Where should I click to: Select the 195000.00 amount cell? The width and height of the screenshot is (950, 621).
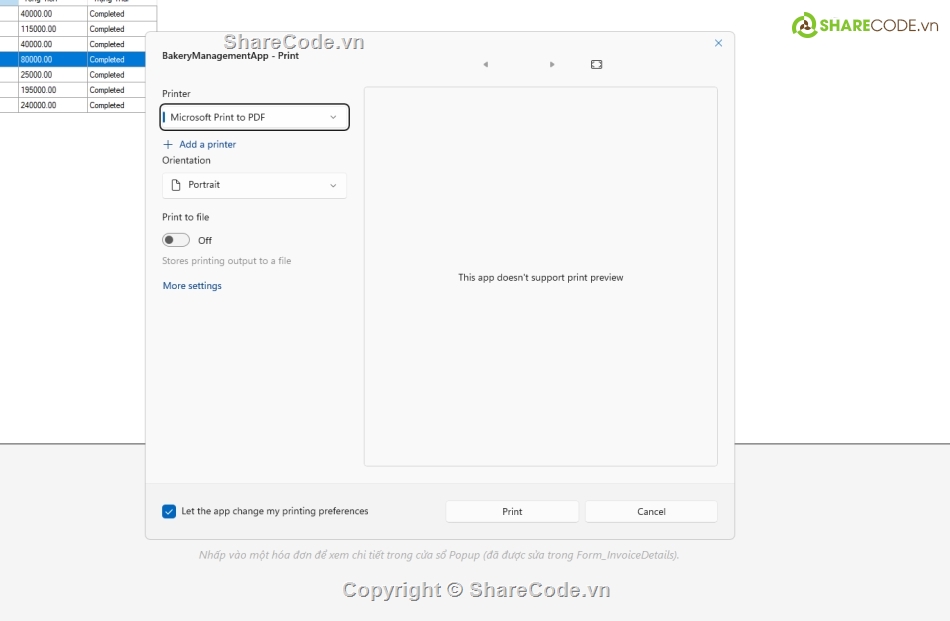[52, 90]
